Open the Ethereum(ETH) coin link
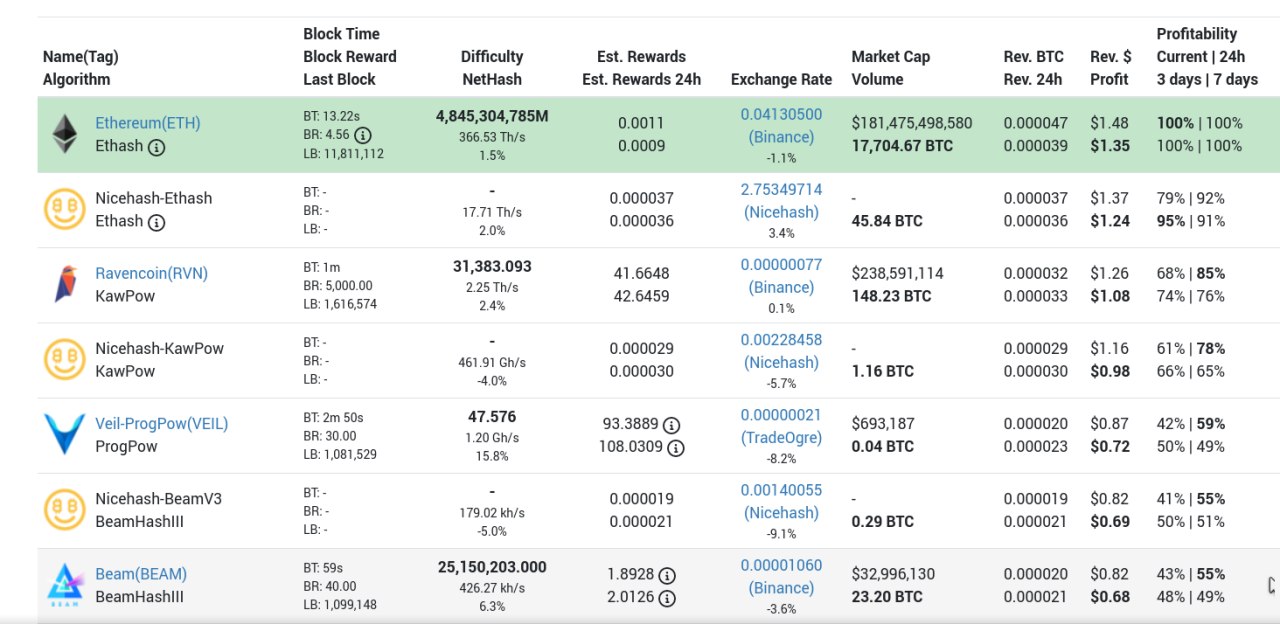The height and width of the screenshot is (624, 1280). tap(148, 123)
